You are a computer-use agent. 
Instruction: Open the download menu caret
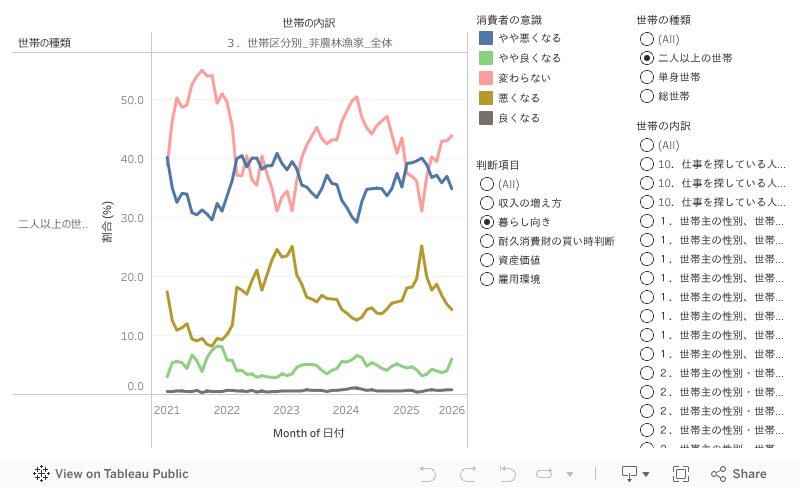[646, 475]
